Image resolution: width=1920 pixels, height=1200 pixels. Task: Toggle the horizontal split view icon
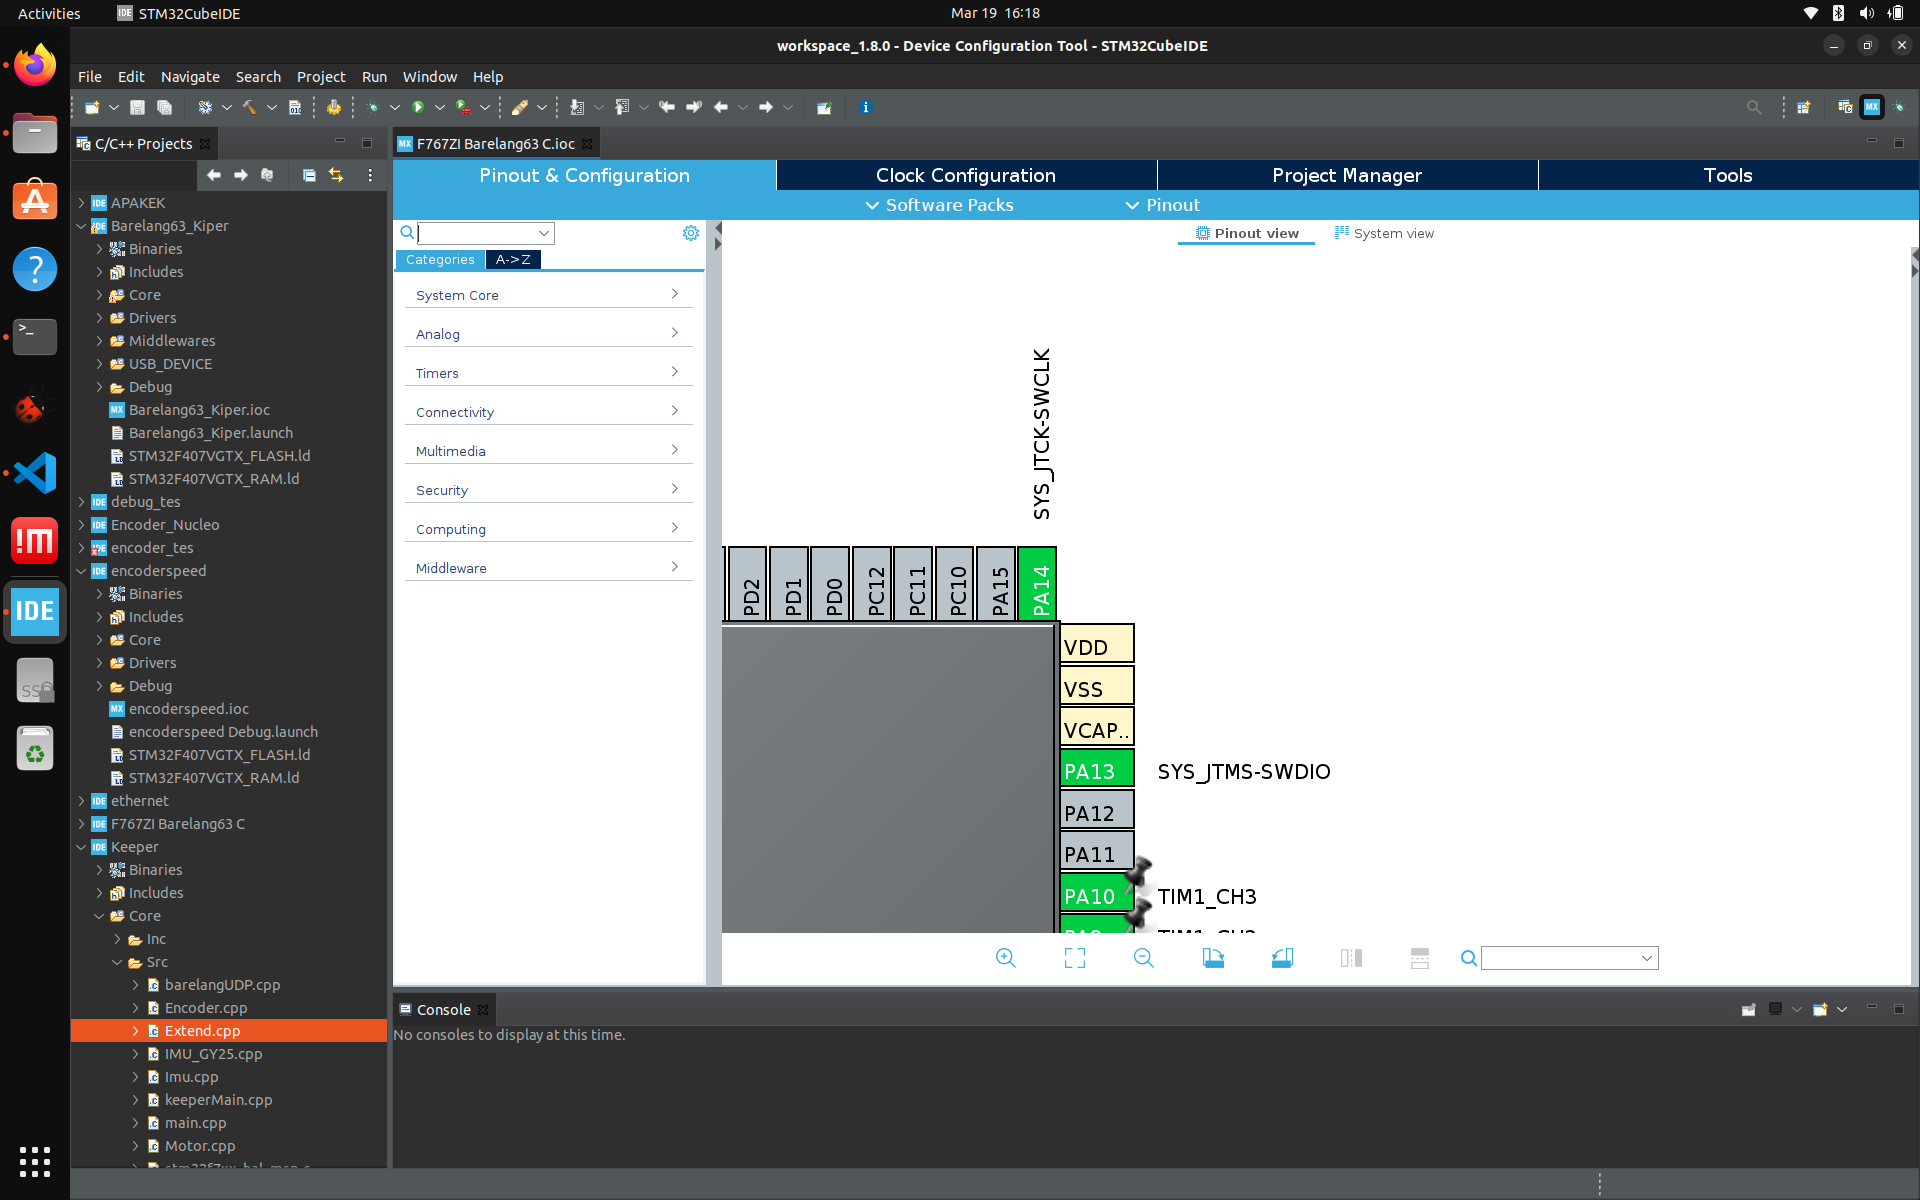pos(1420,958)
